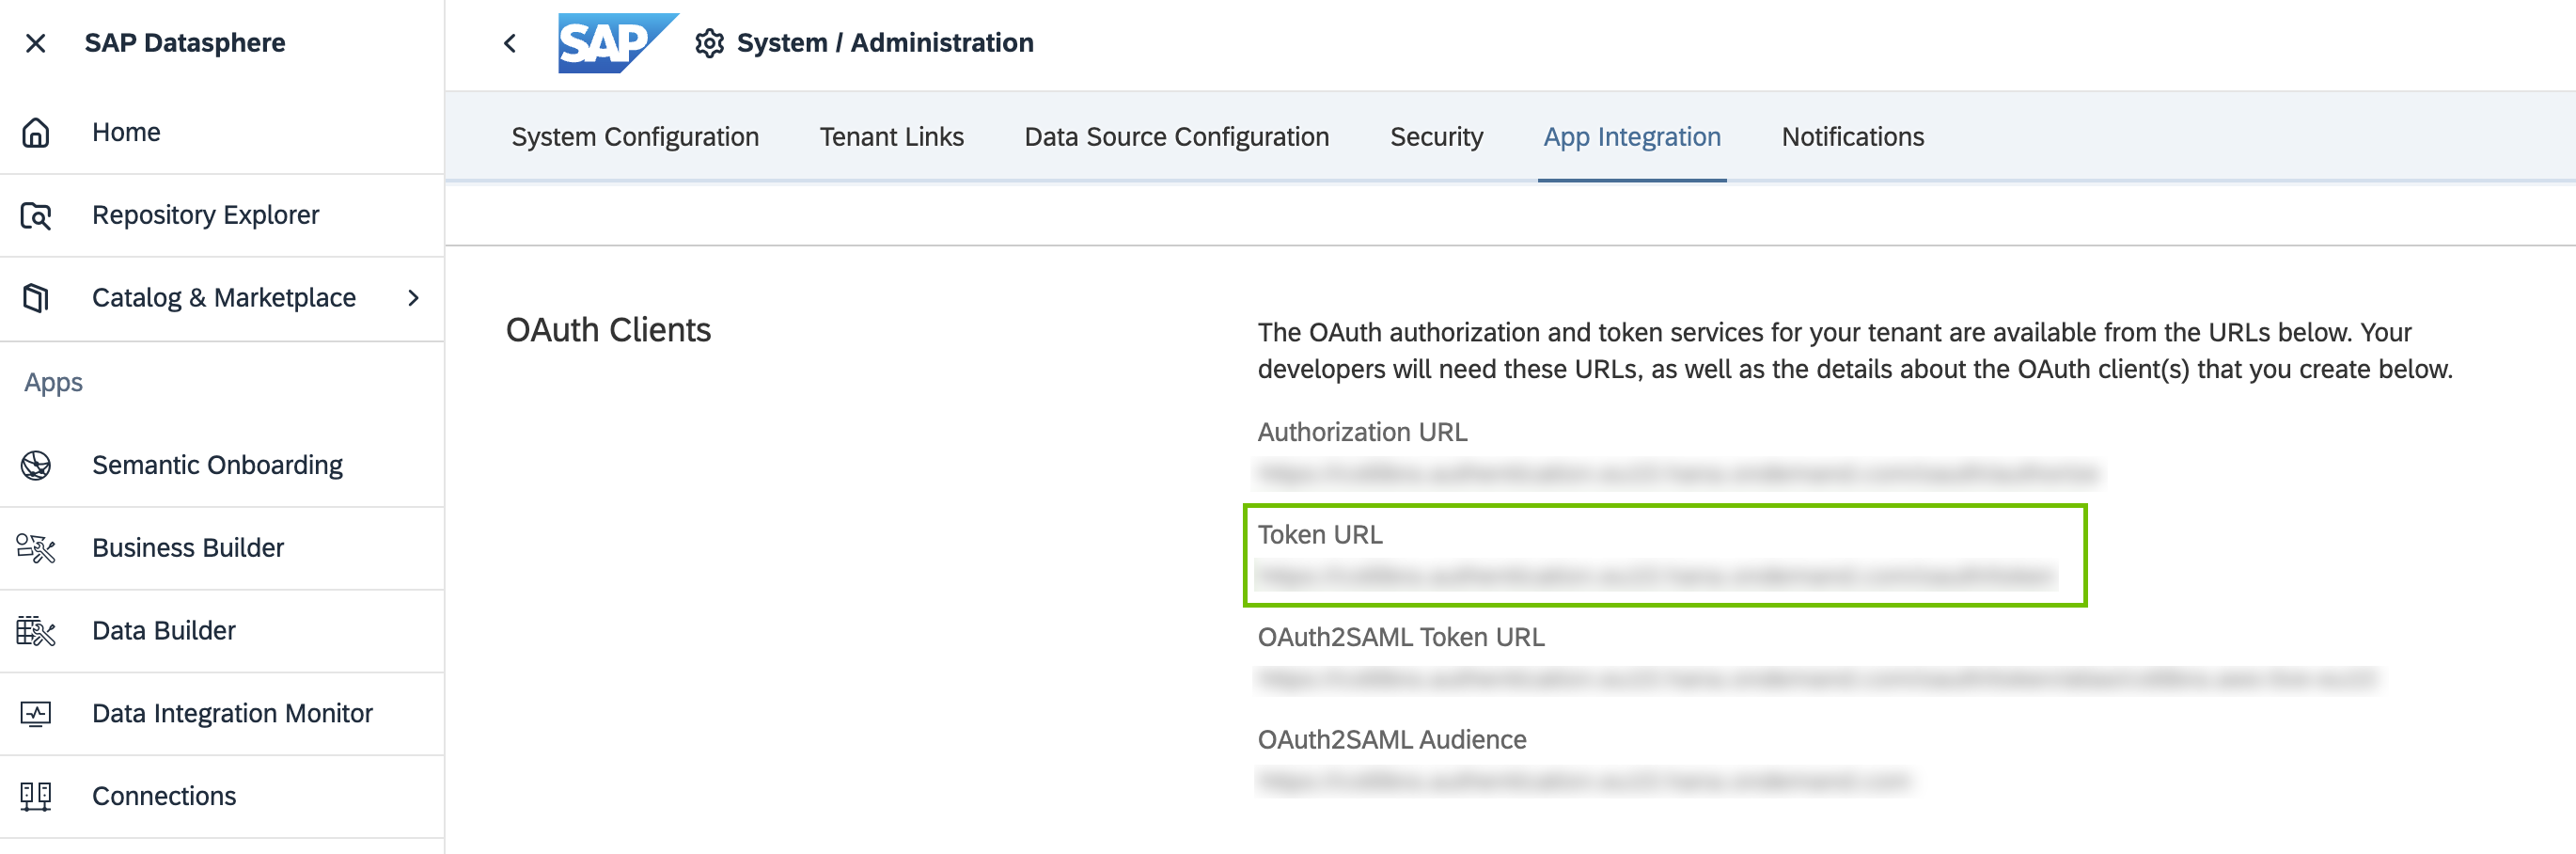Open the Connections icon
Image resolution: width=2576 pixels, height=854 pixels.
point(36,796)
